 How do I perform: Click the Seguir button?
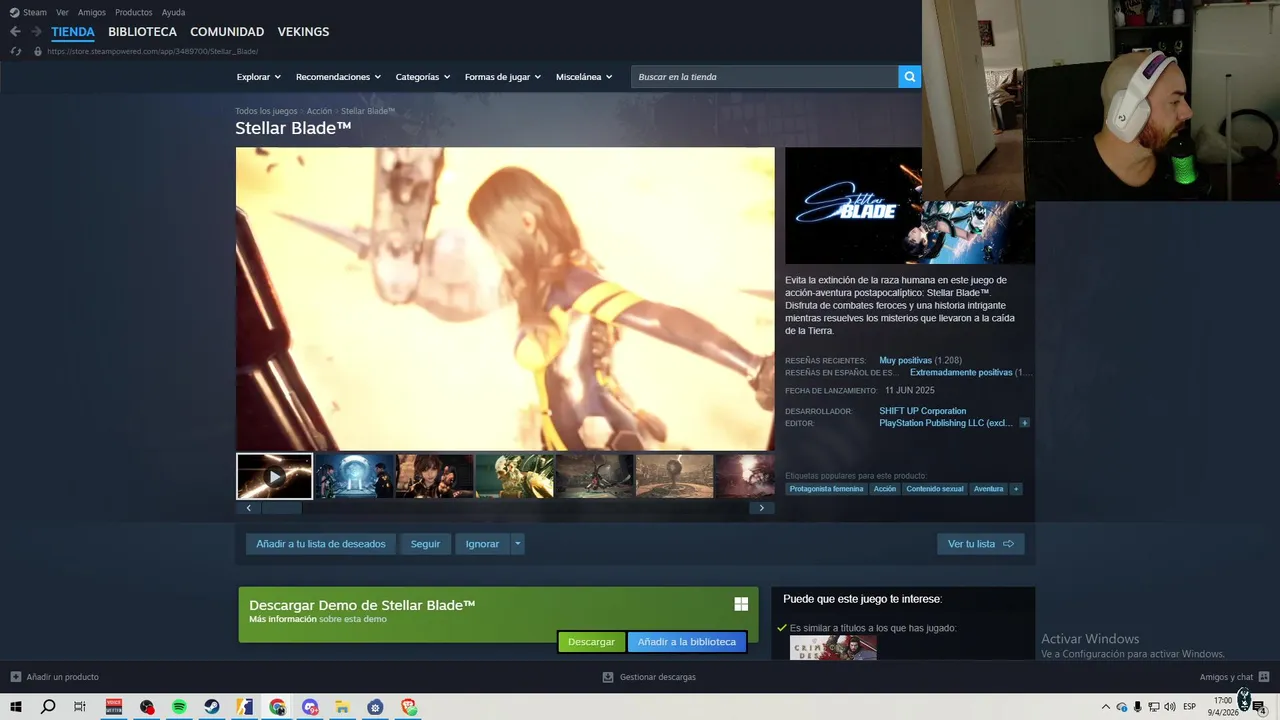[425, 544]
